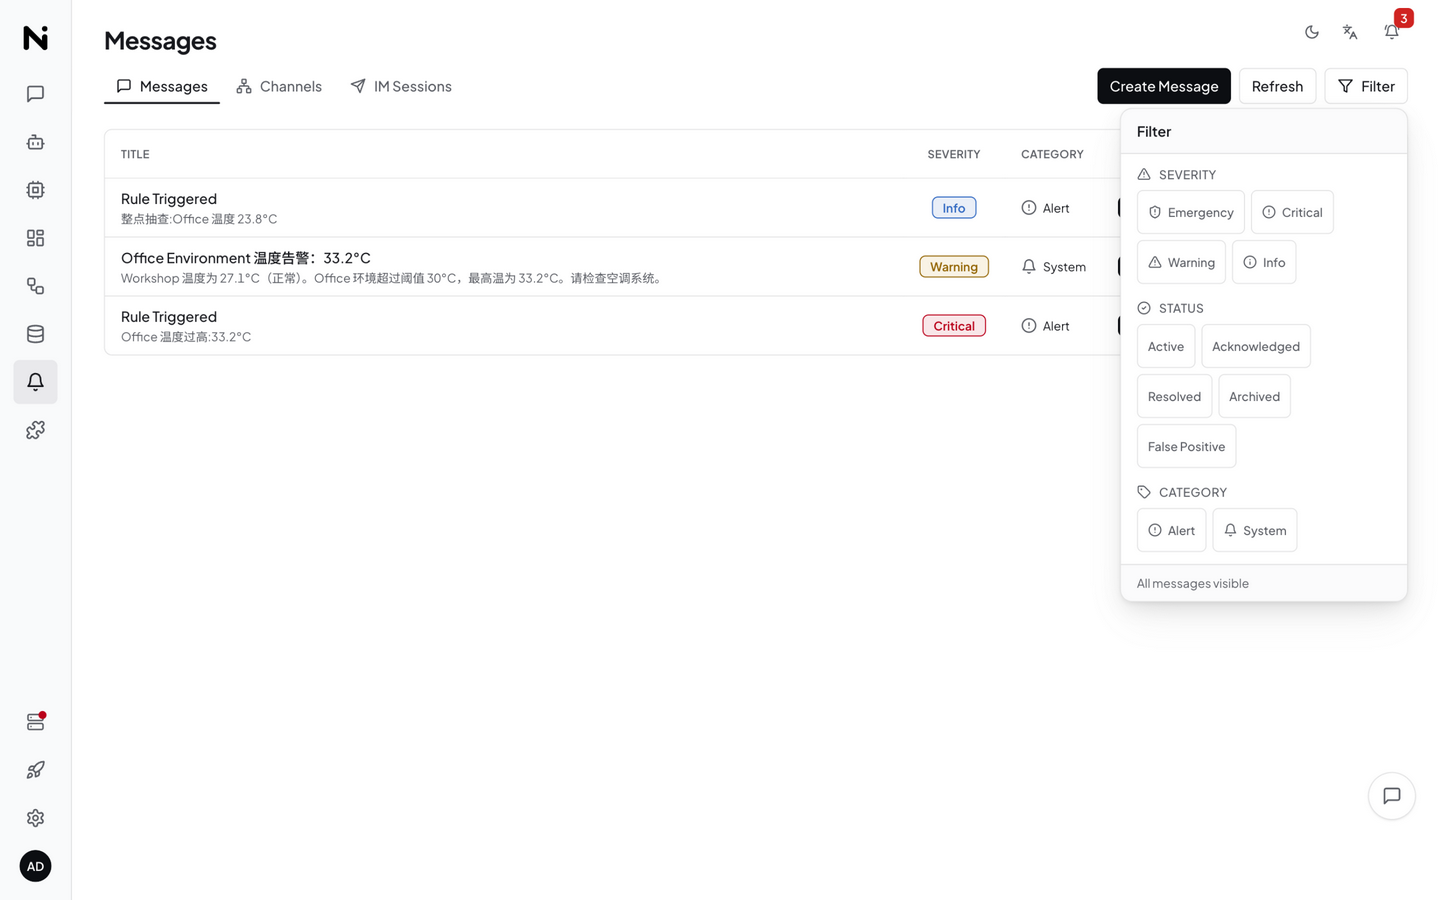Open the rules workflow icon in sidebar
The width and height of the screenshot is (1440, 900).
[x=35, y=286]
